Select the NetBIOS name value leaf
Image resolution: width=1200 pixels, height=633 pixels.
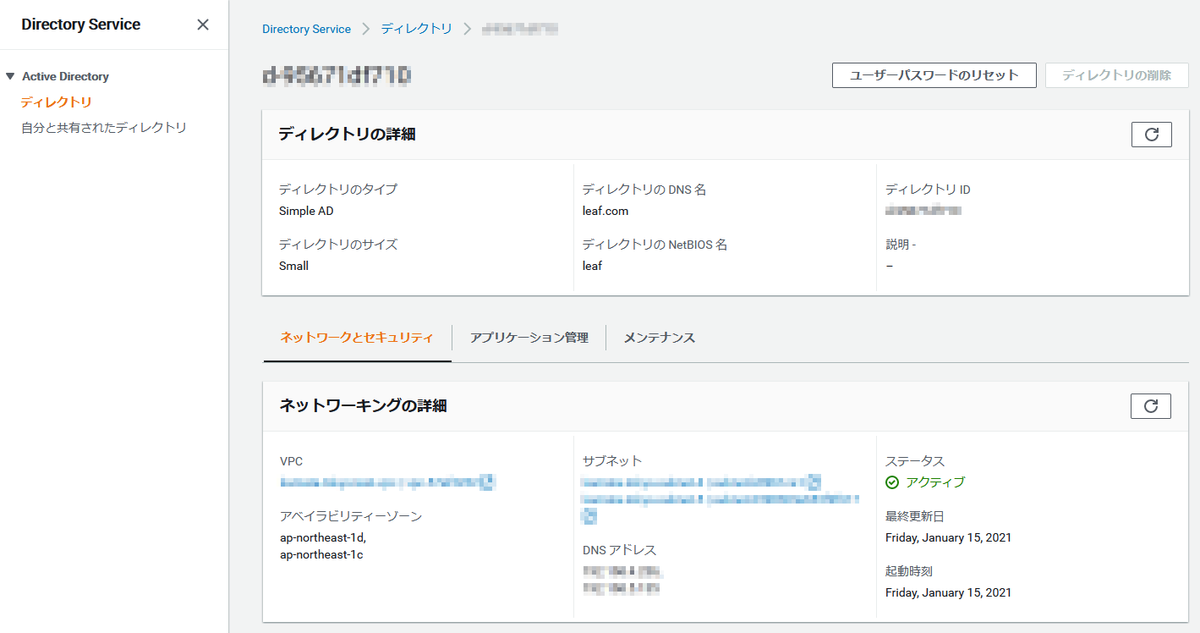tap(592, 266)
